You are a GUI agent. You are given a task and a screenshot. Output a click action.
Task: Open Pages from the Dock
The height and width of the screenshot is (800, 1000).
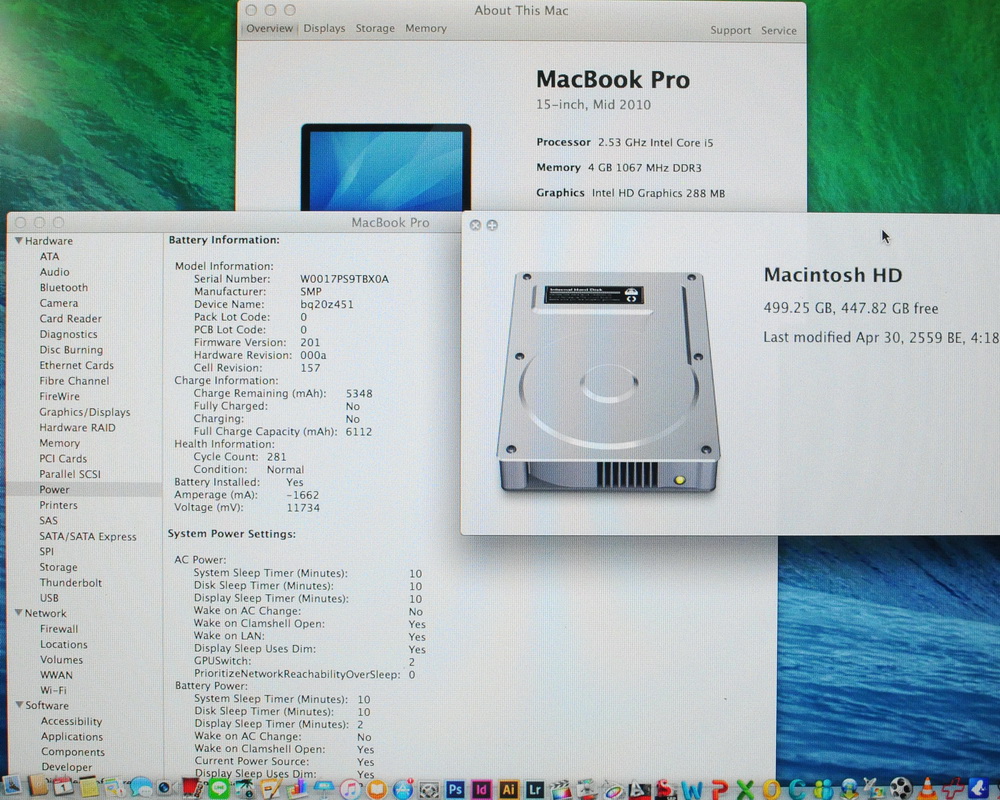point(271,789)
